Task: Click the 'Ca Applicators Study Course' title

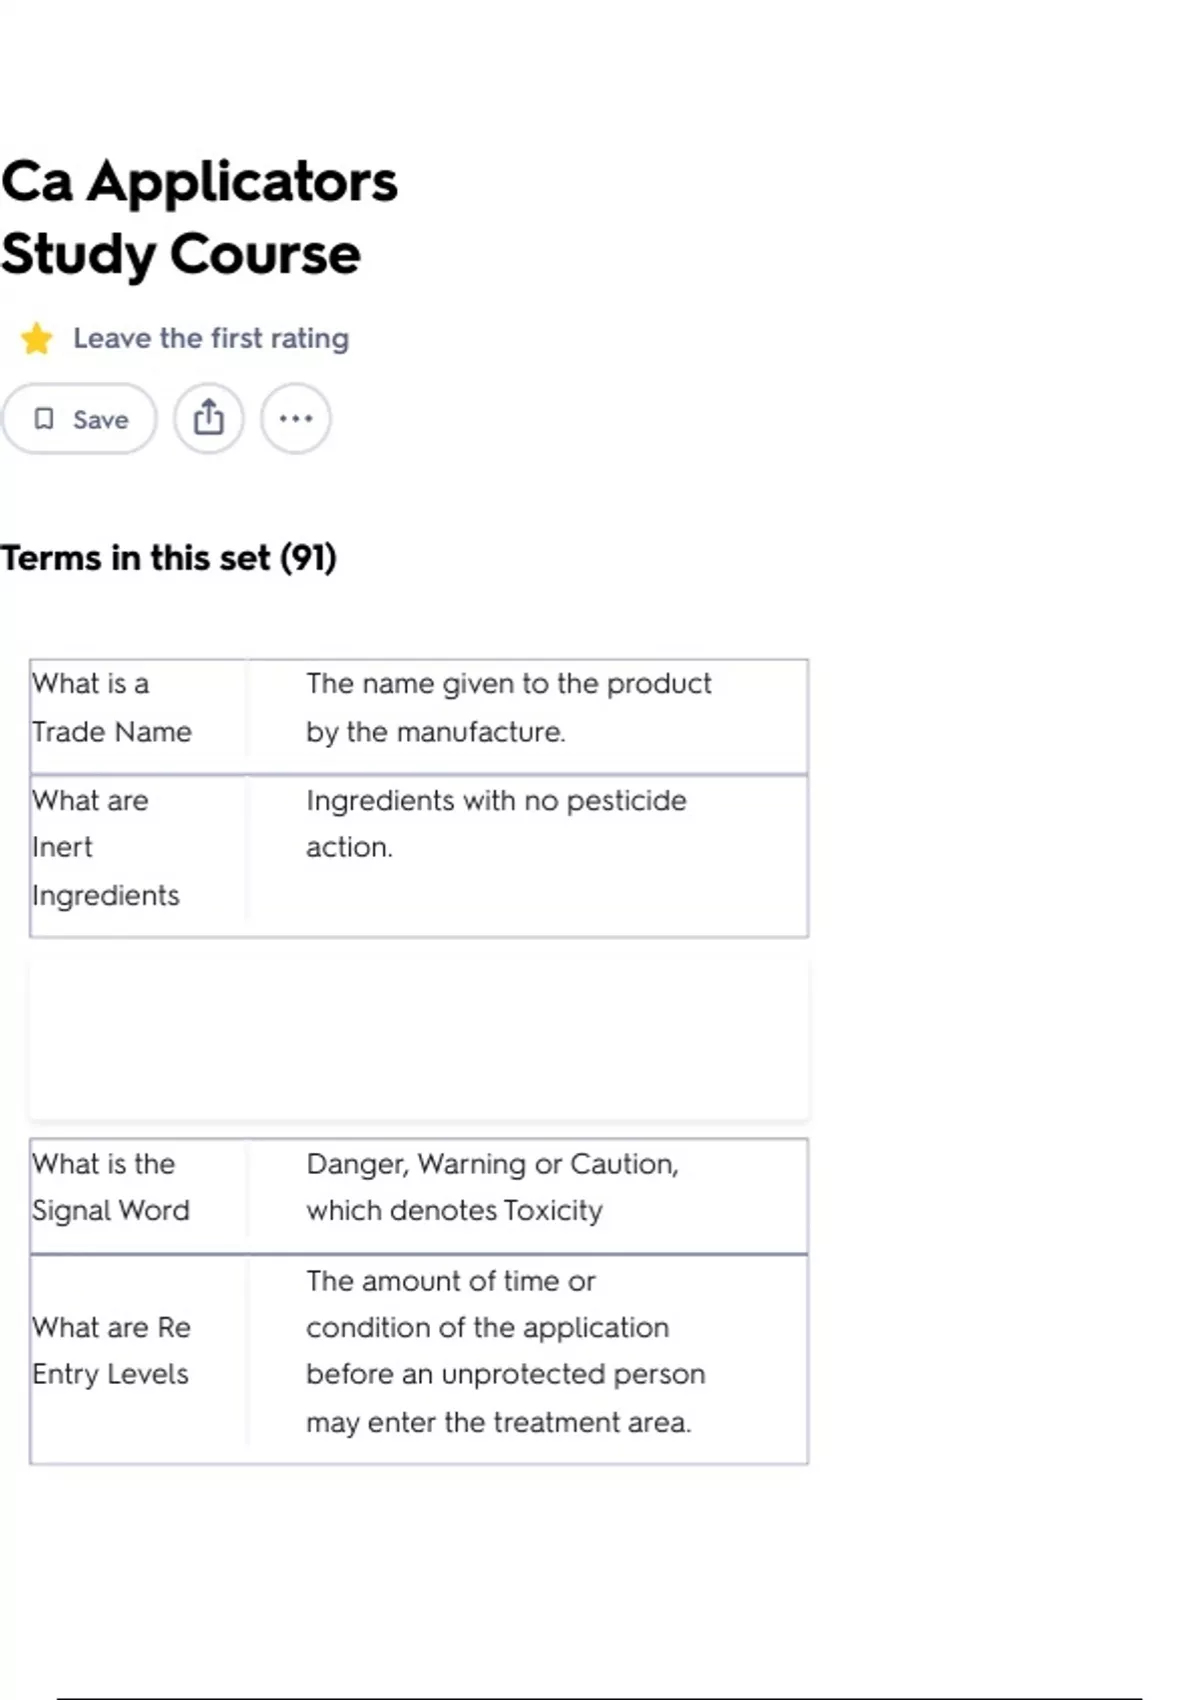Action: [x=199, y=217]
